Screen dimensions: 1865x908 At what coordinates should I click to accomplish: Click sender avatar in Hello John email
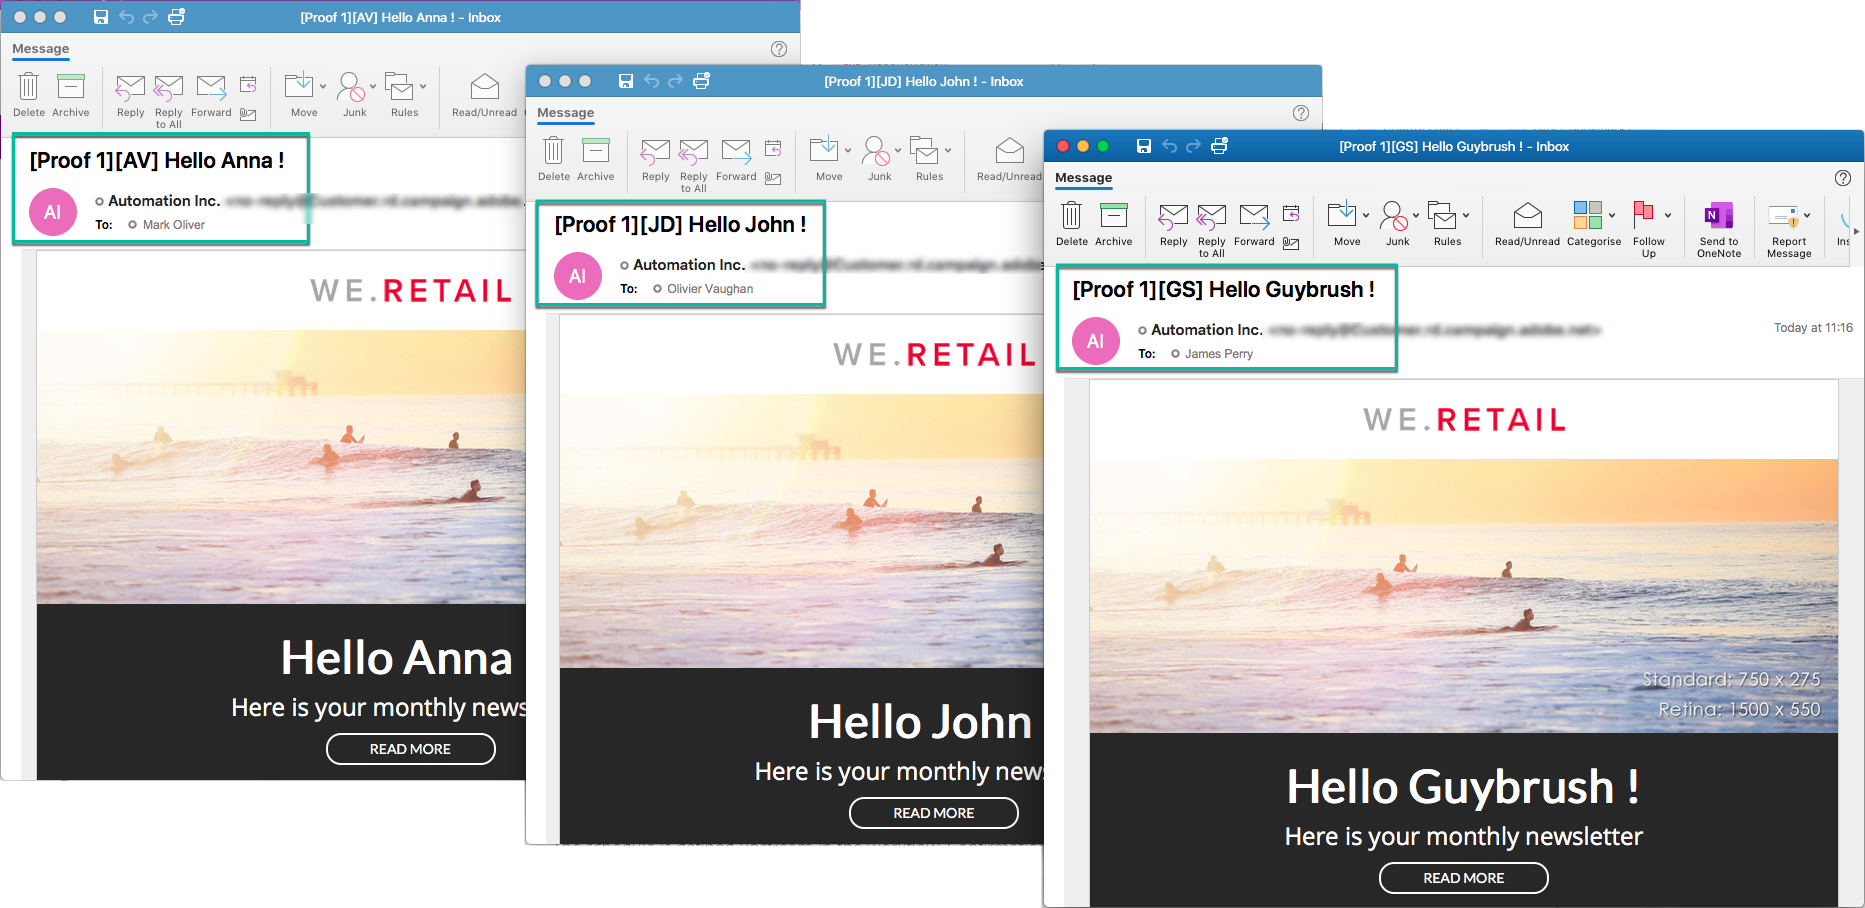pos(578,276)
